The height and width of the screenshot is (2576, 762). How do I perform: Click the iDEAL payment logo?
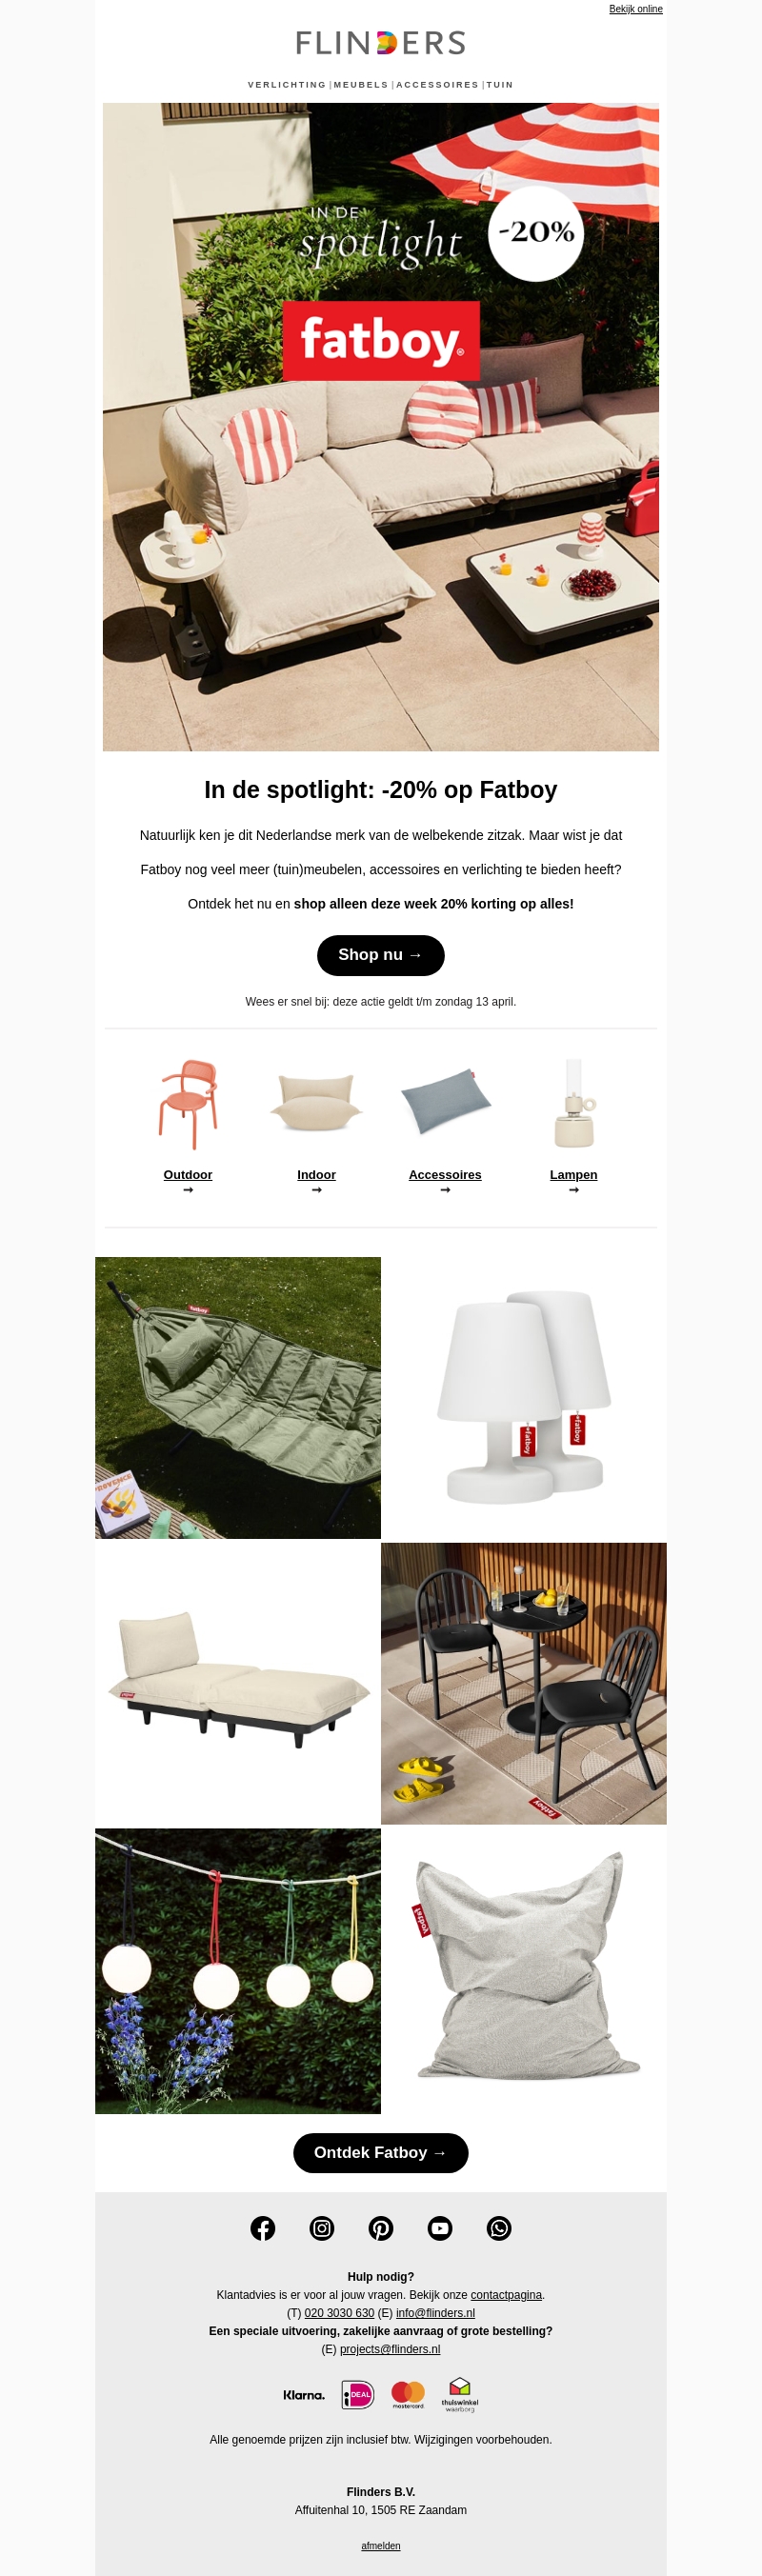tap(358, 2394)
